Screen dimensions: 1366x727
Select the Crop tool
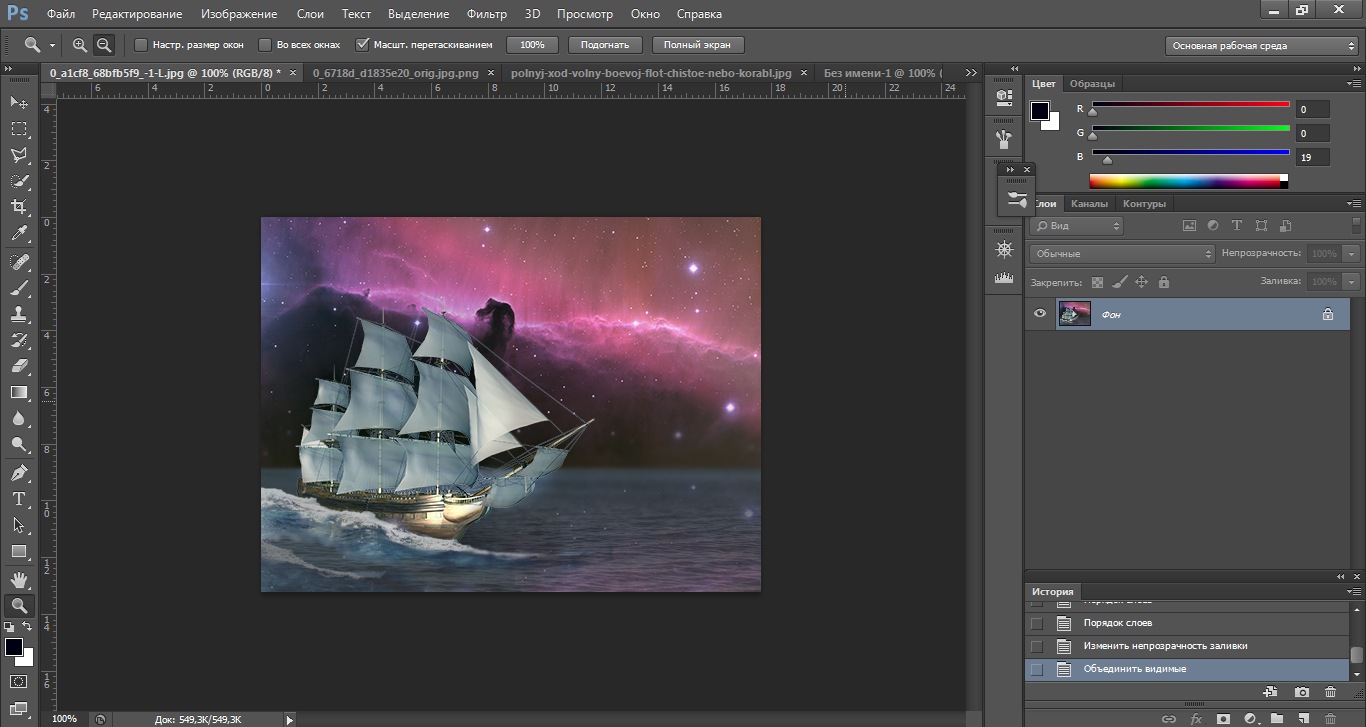point(19,207)
